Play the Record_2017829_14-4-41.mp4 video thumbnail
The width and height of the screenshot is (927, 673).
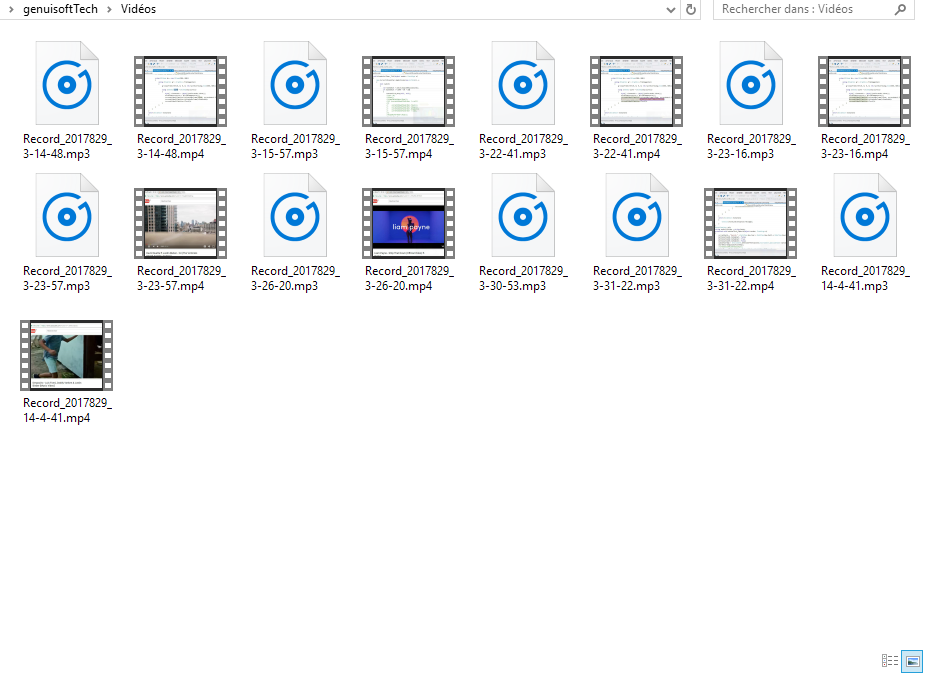tap(66, 354)
